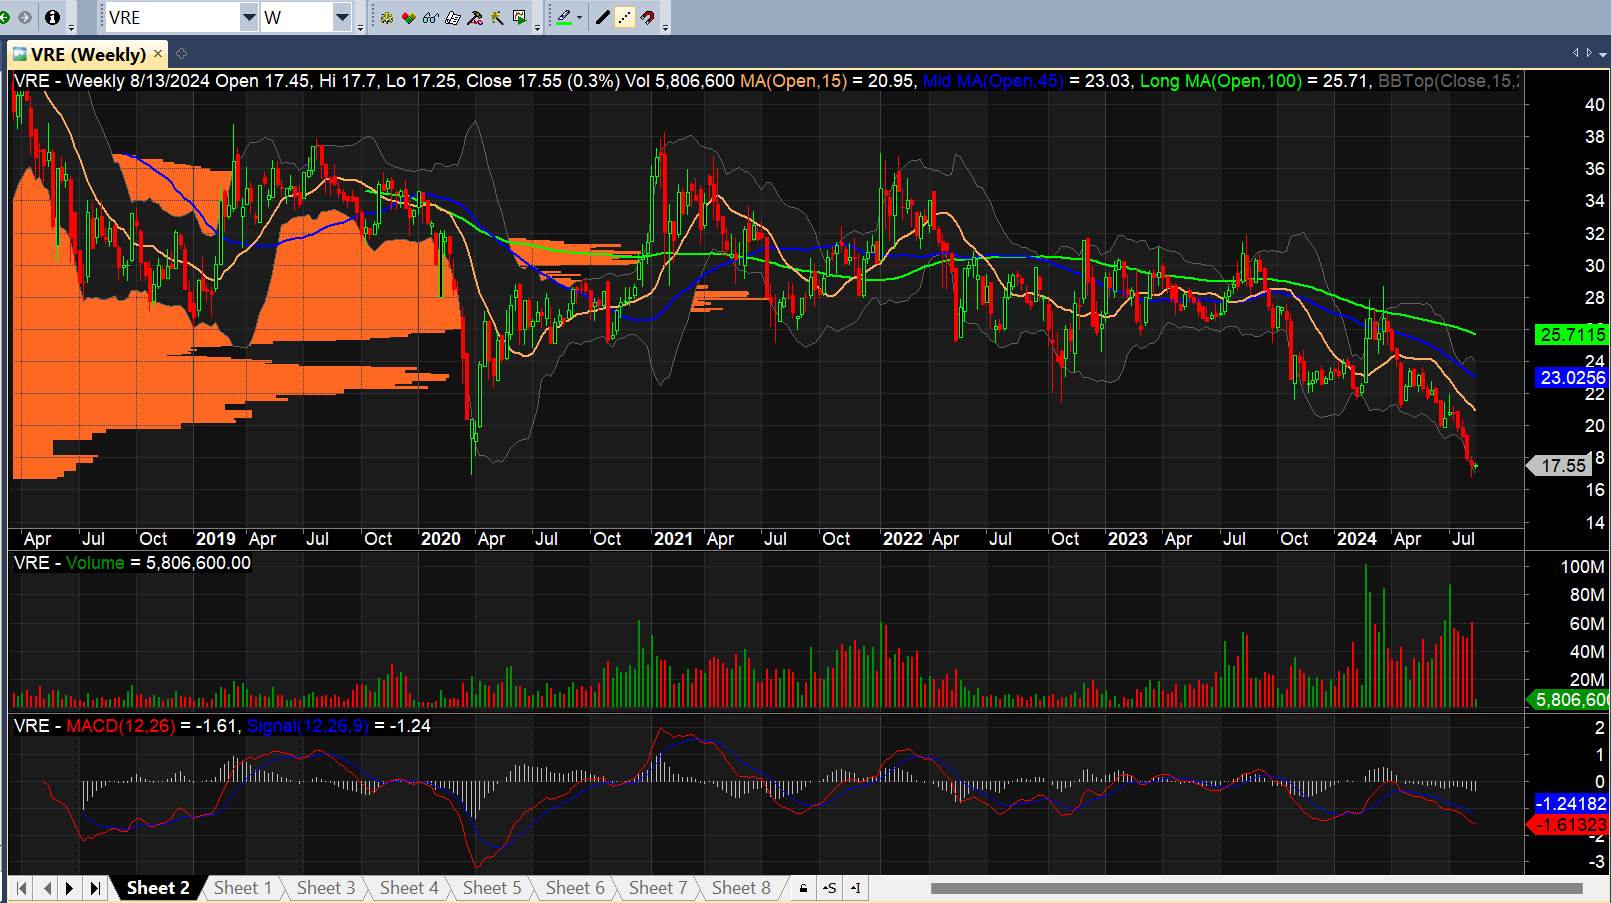Click the green highlighter color pen

pyautogui.click(x=564, y=17)
